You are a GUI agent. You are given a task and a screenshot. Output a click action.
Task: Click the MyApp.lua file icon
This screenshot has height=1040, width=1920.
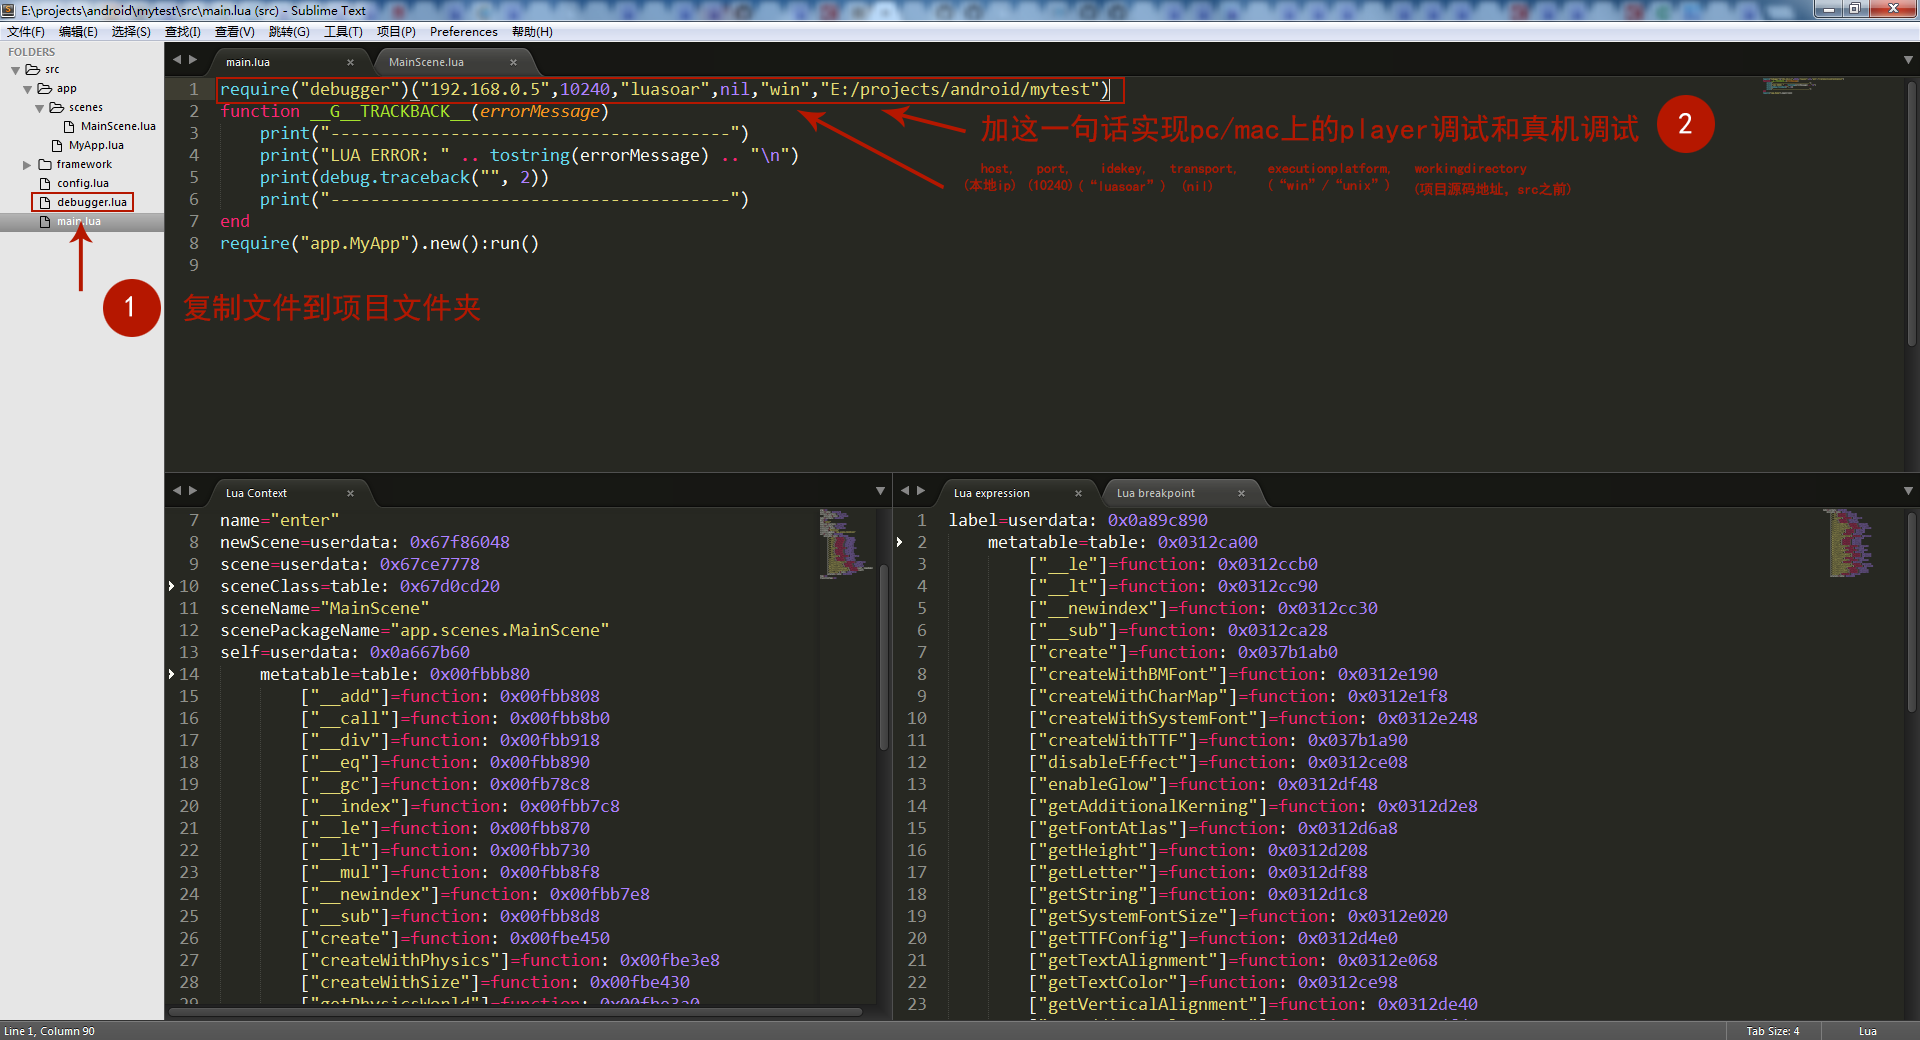[57, 145]
